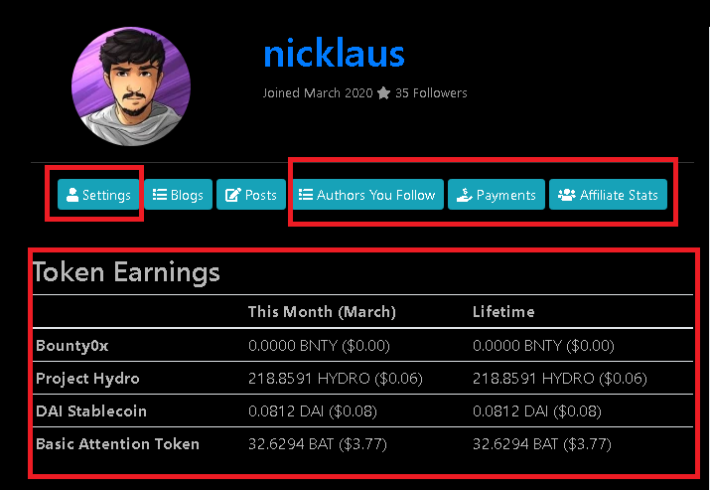Screen dimensions: 710x490
Task: Click the profile avatar picture
Action: (x=131, y=86)
